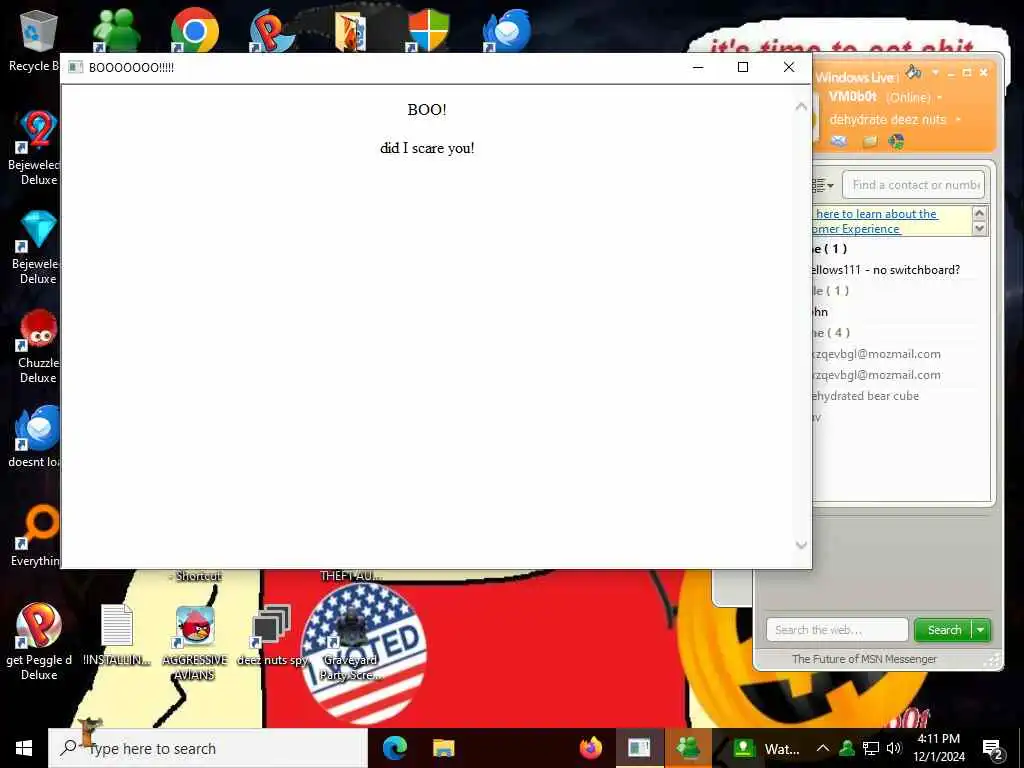This screenshot has width=1024, height=768.
Task: Click down arrow on Messenger notice banner scrollbar
Action: point(979,229)
